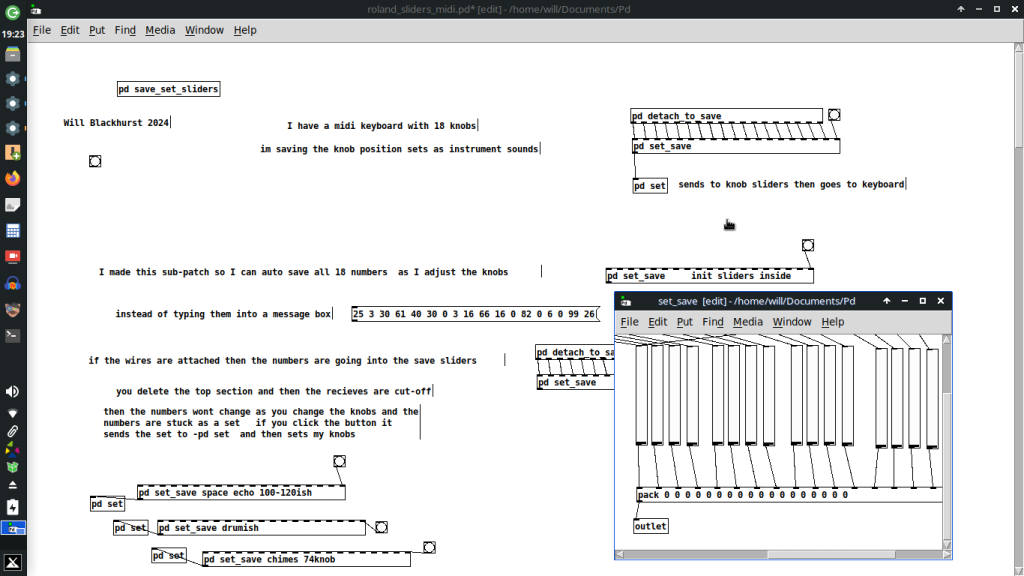Viewport: 1024px width, 576px height.
Task: Click the paperclip clipboard tray icon
Action: (12, 431)
